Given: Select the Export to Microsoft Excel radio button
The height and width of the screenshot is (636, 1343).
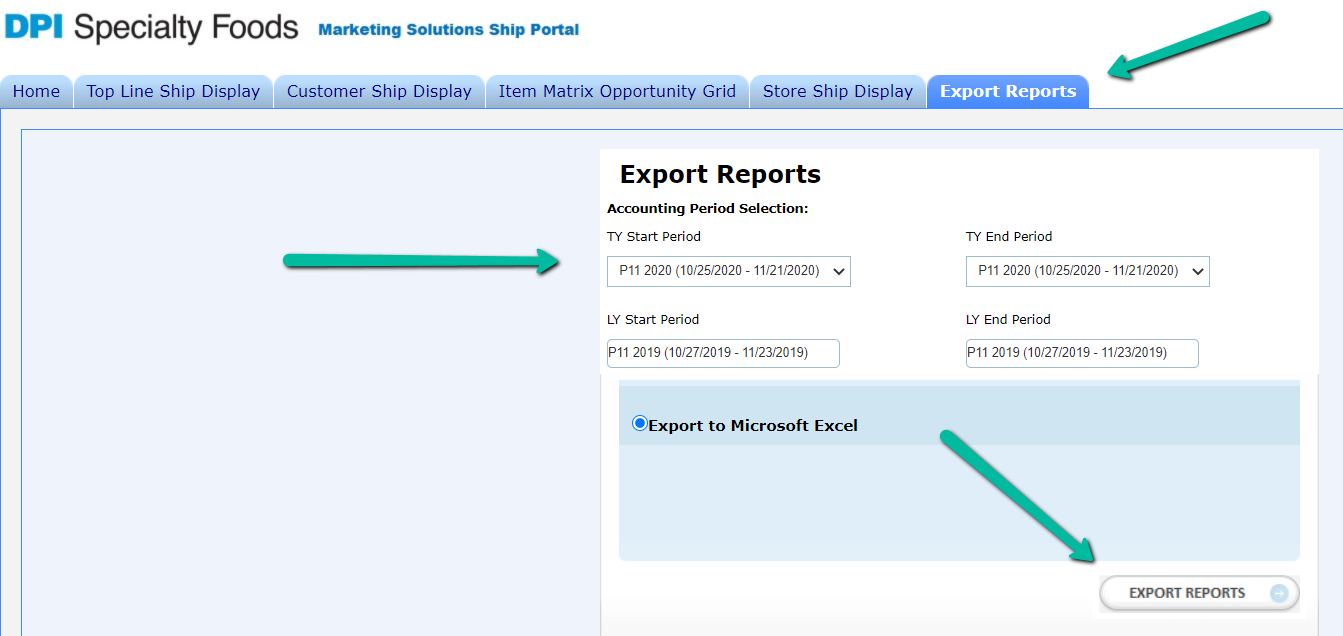Looking at the screenshot, I should [x=640, y=424].
